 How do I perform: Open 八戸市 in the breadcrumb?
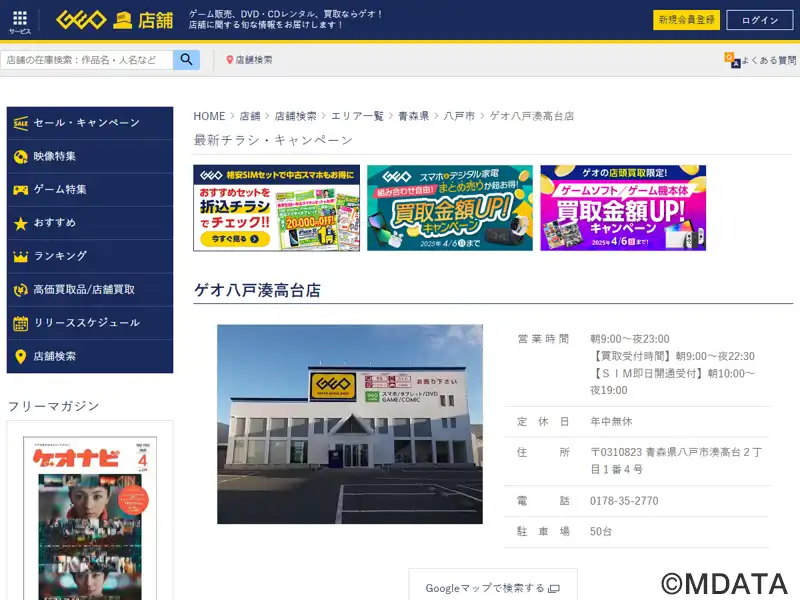click(x=459, y=116)
